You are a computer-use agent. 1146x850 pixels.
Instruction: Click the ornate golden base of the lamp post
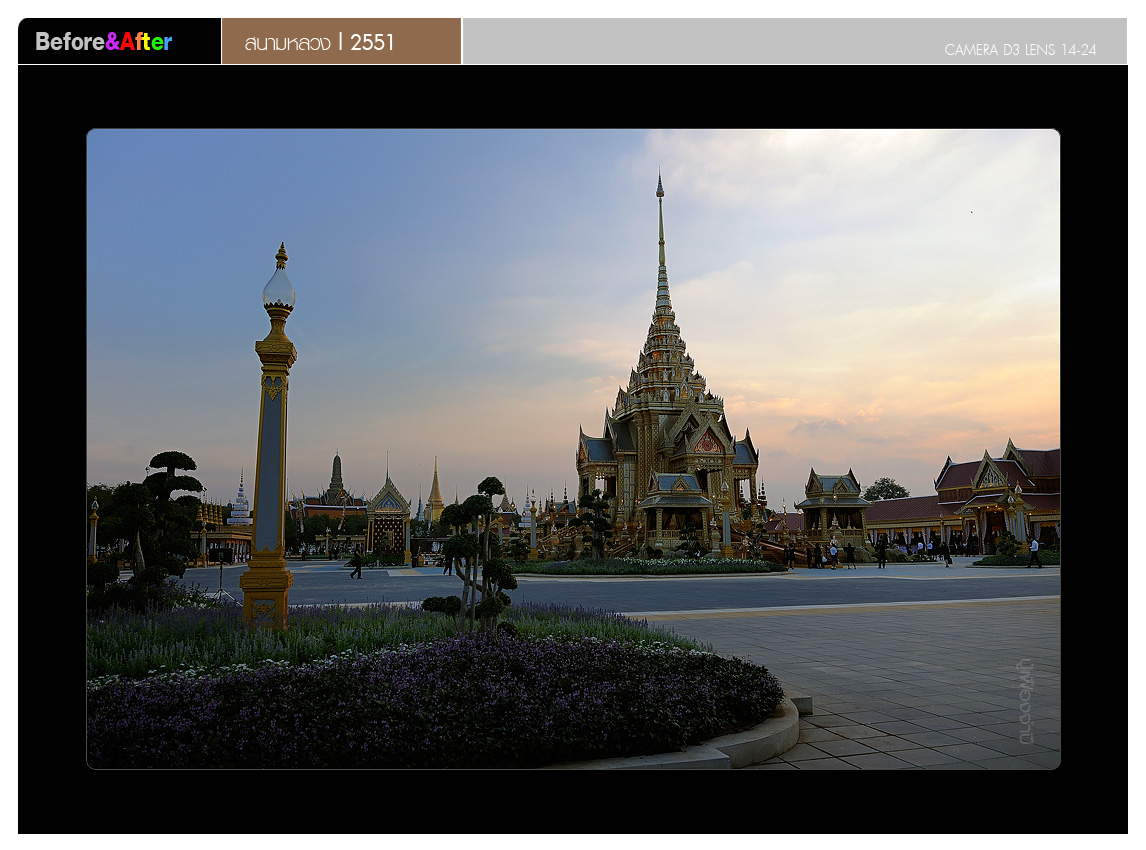point(266,595)
